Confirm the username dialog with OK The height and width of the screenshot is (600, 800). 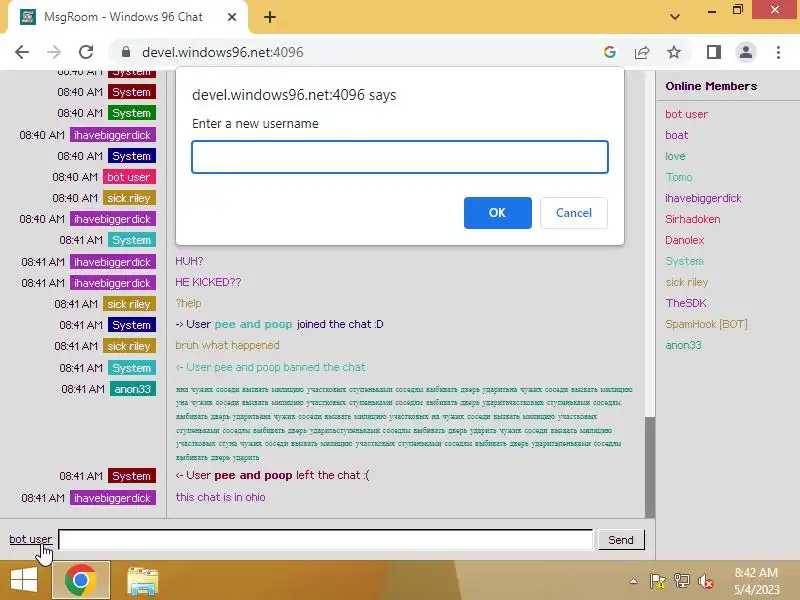(497, 213)
